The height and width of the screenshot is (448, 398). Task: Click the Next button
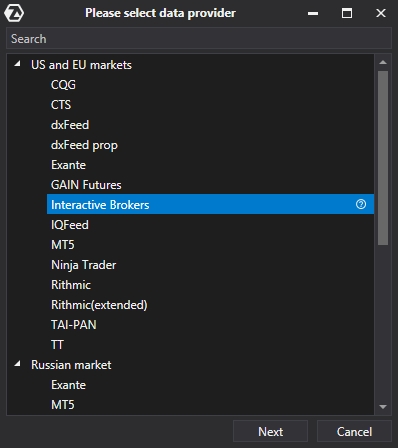(x=270, y=432)
